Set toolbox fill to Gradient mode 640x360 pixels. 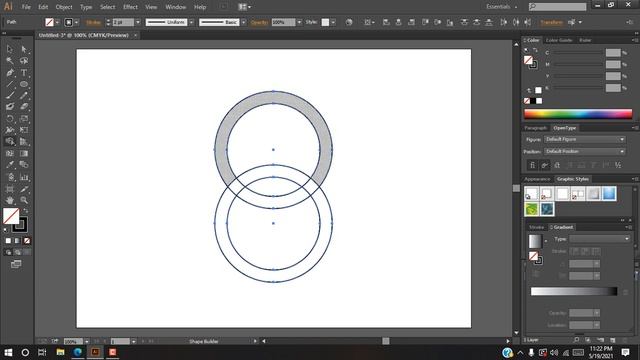(17, 241)
